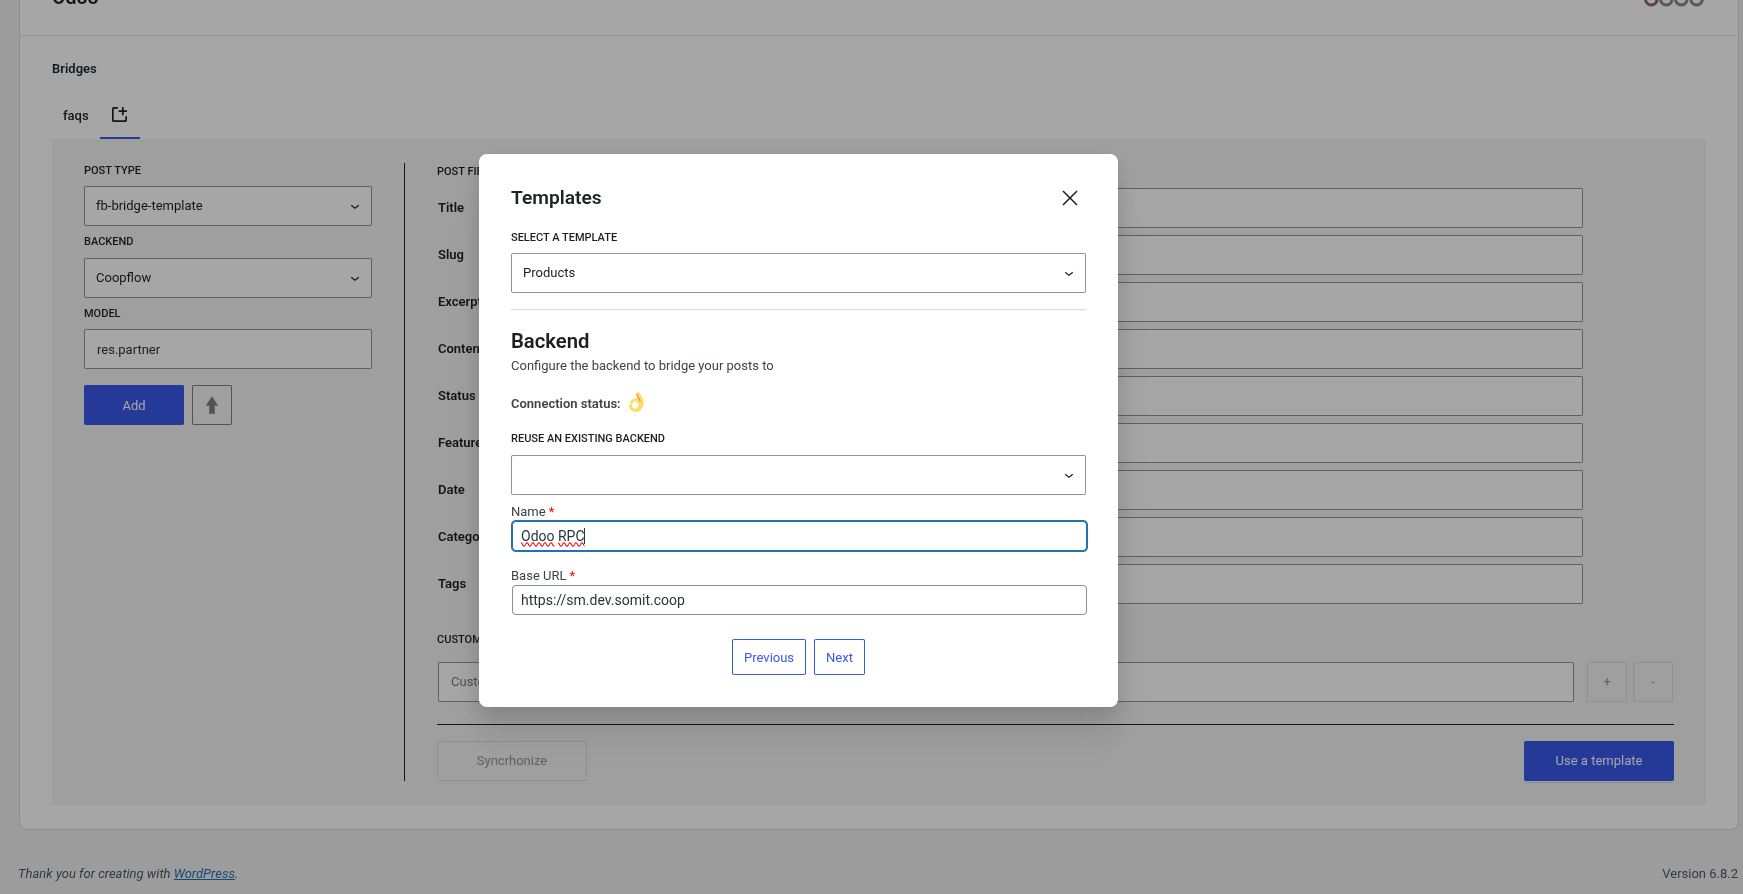Open the Backend dropdown showing Coopflow

pos(228,278)
